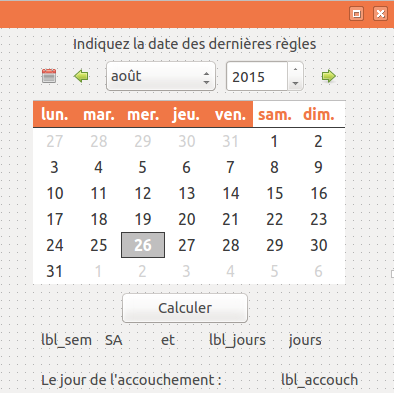Click day 12 in the calendar

pos(142,193)
